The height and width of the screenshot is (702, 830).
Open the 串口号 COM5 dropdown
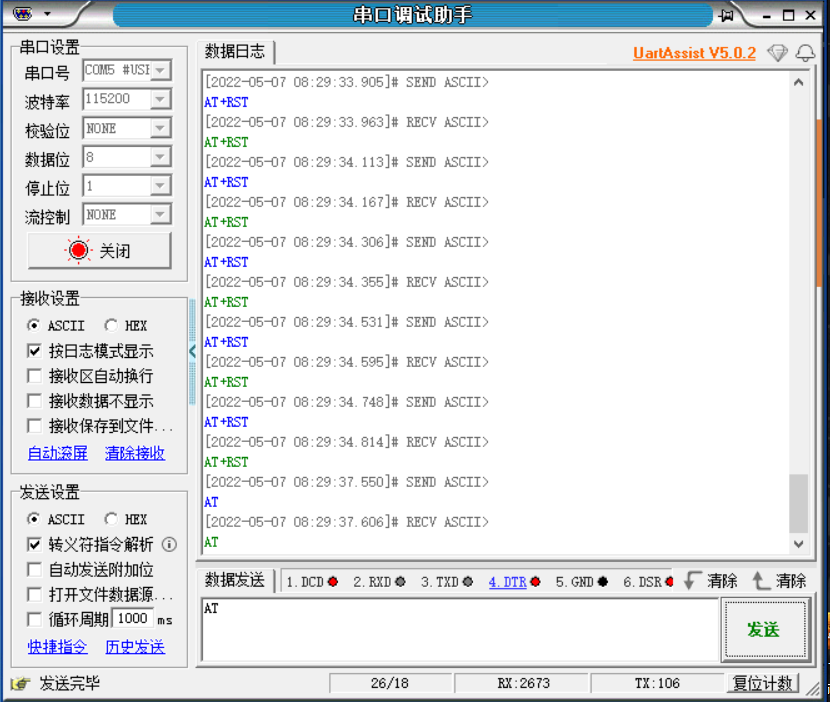pyautogui.click(x=161, y=70)
